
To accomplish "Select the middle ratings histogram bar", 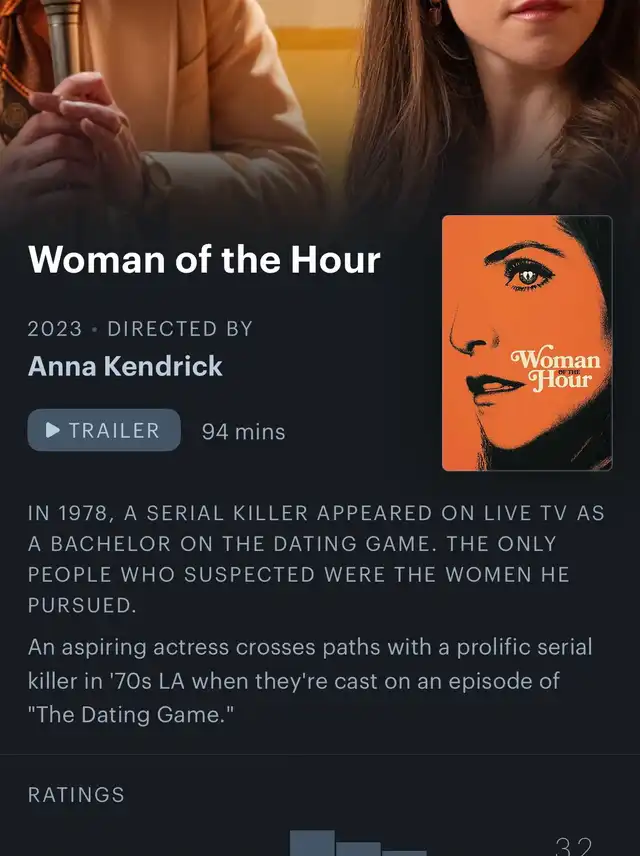I will pos(358,849).
